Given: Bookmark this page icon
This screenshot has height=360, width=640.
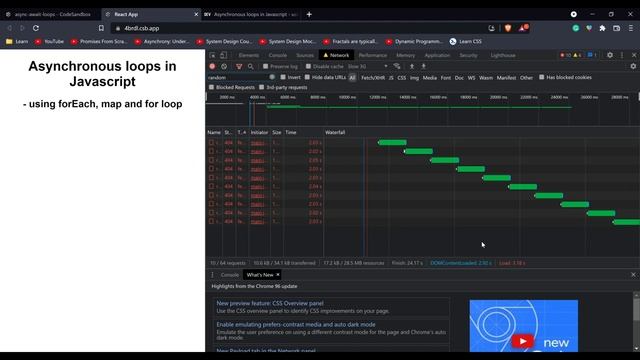Looking at the screenshot, I should point(101,28).
